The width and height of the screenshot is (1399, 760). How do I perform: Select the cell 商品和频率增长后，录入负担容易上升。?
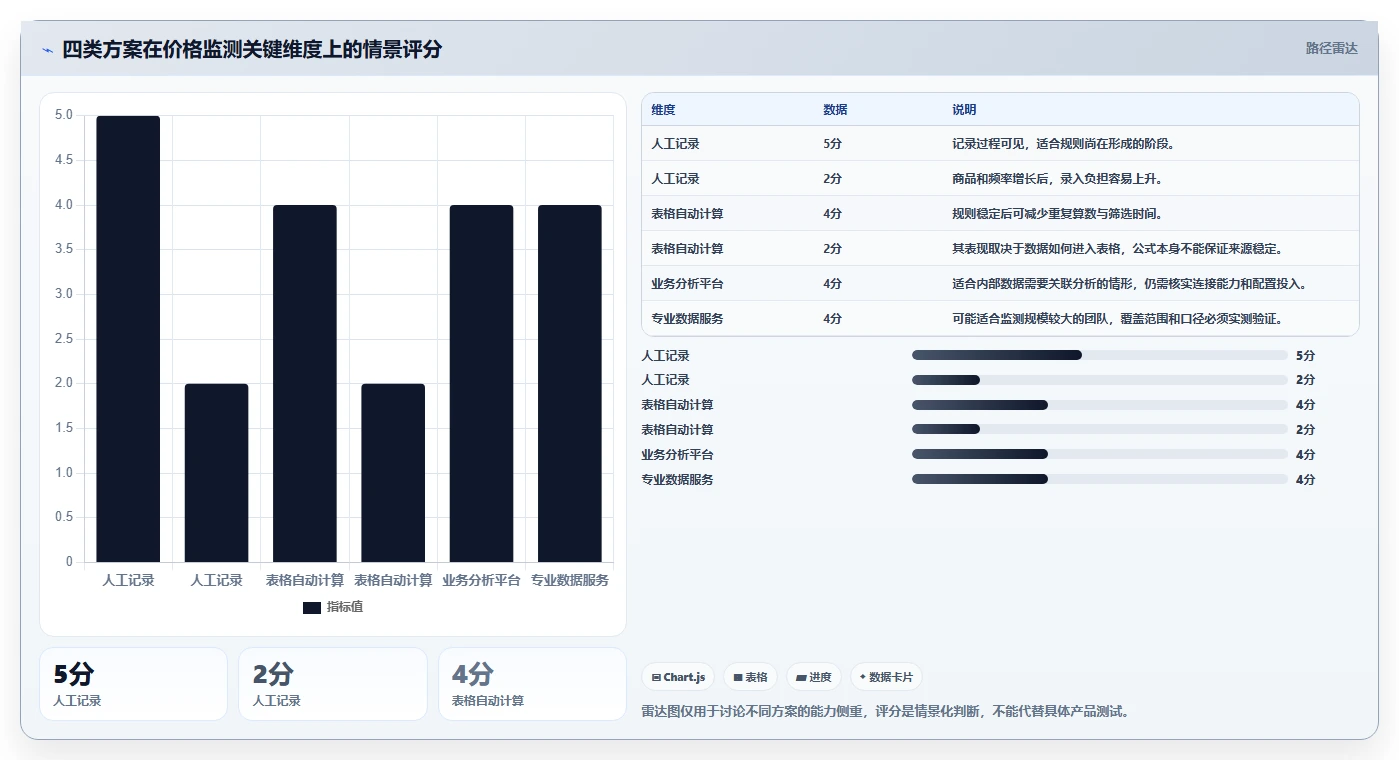(x=1057, y=179)
